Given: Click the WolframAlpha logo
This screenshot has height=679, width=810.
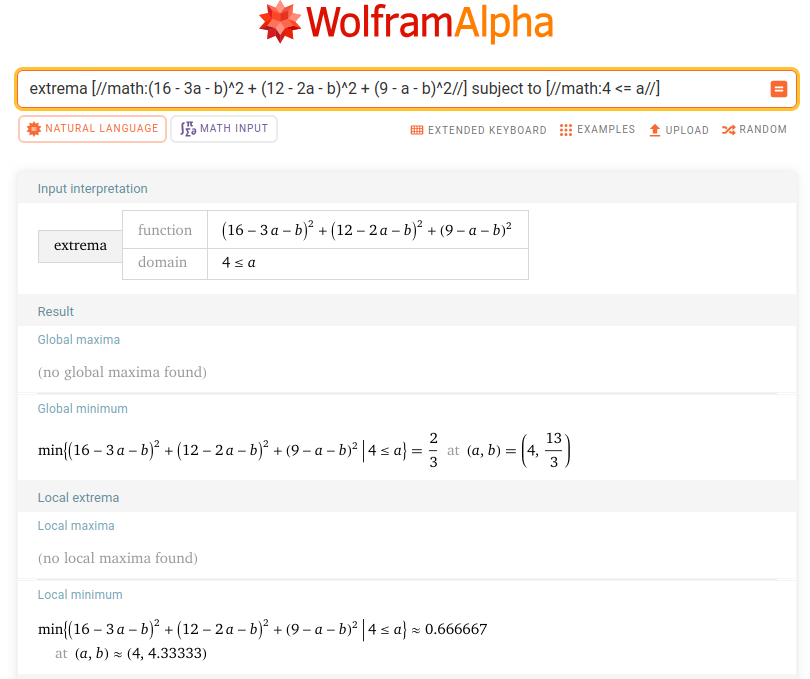Looking at the screenshot, I should (406, 22).
